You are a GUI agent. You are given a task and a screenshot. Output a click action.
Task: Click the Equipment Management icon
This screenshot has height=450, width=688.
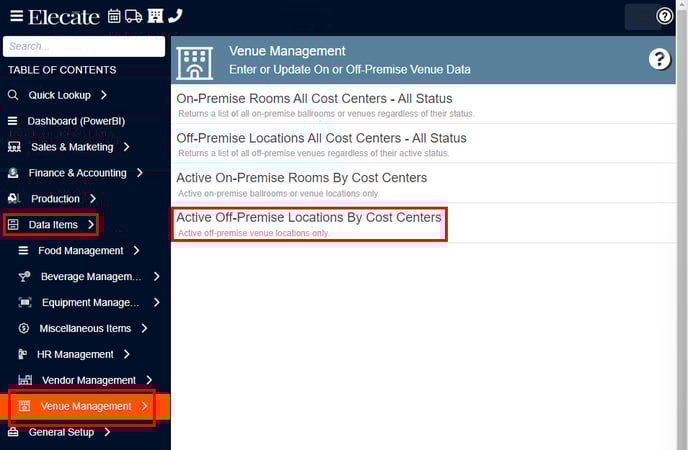[25, 302]
